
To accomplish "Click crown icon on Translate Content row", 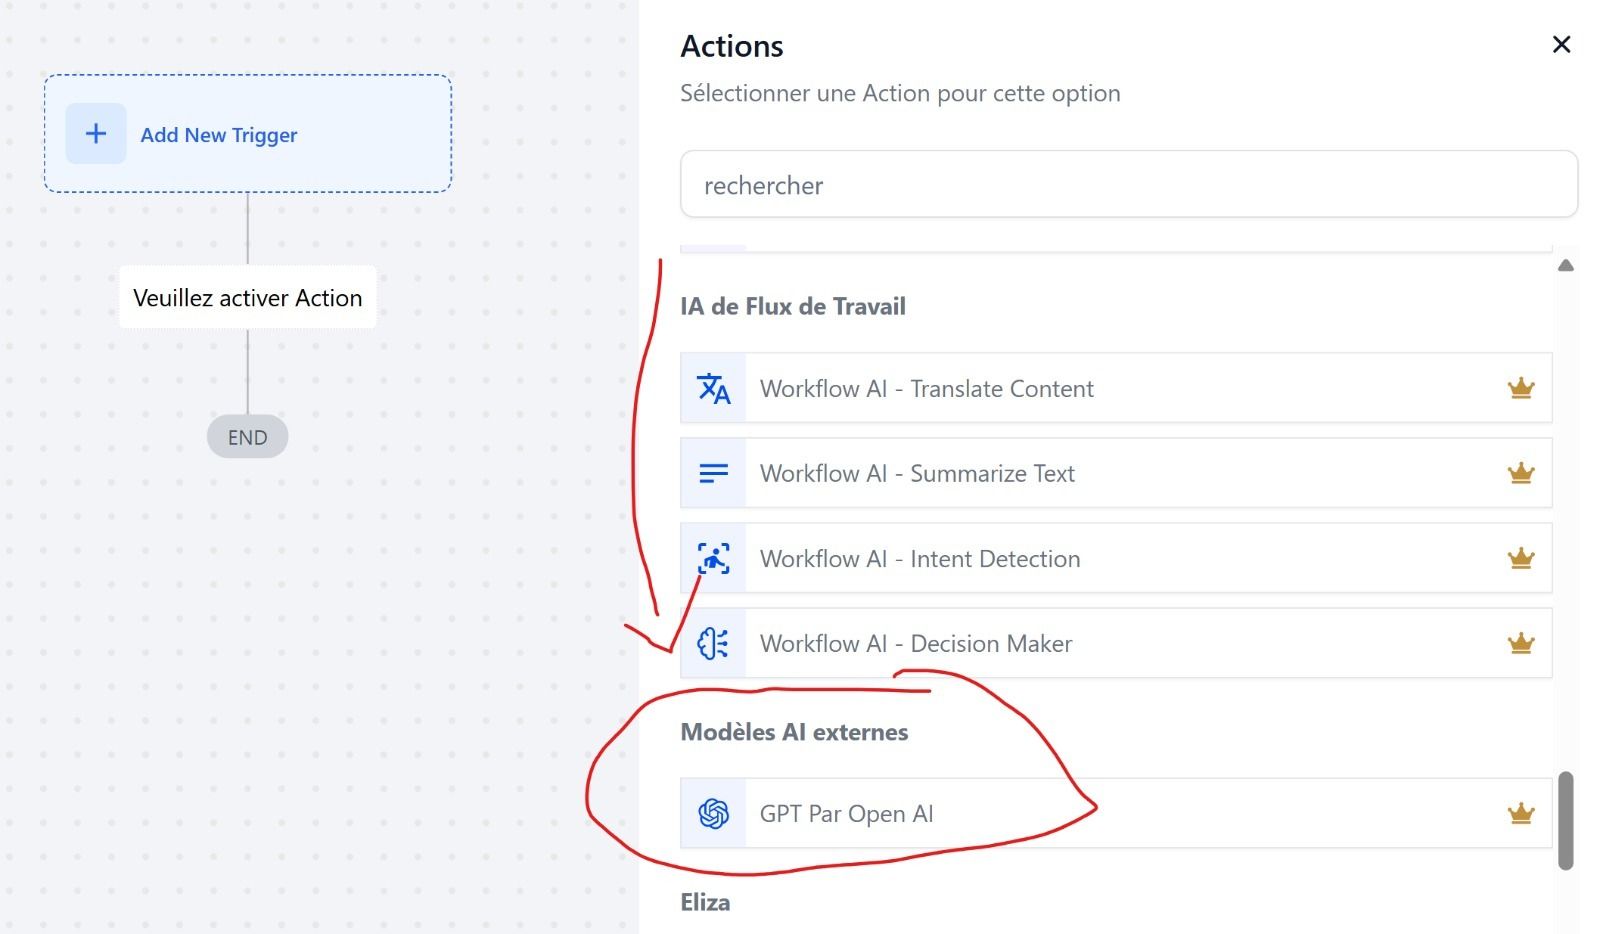I will [1520, 388].
